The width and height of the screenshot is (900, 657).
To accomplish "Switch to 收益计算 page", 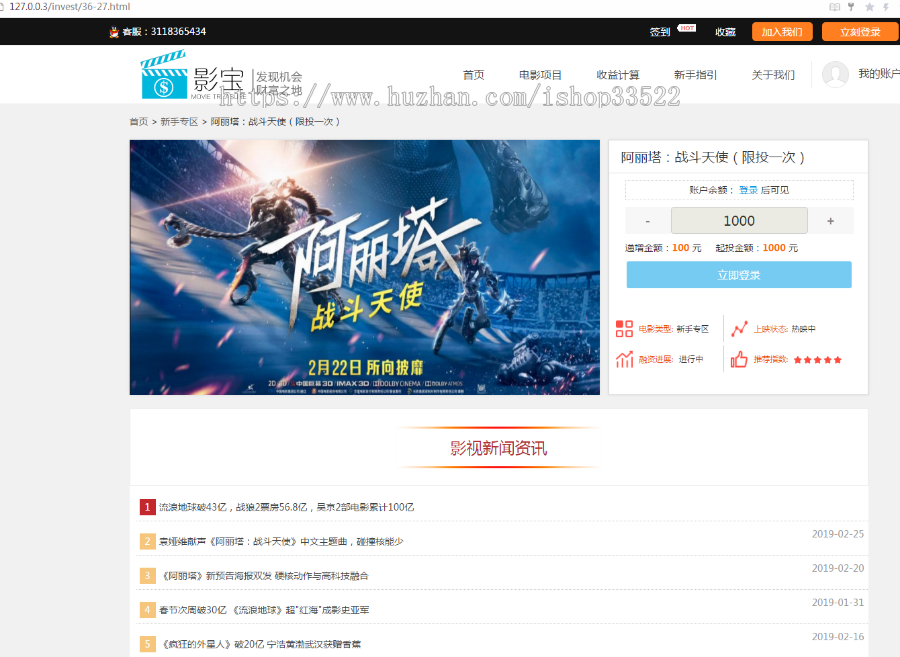I will pyautogui.click(x=619, y=74).
